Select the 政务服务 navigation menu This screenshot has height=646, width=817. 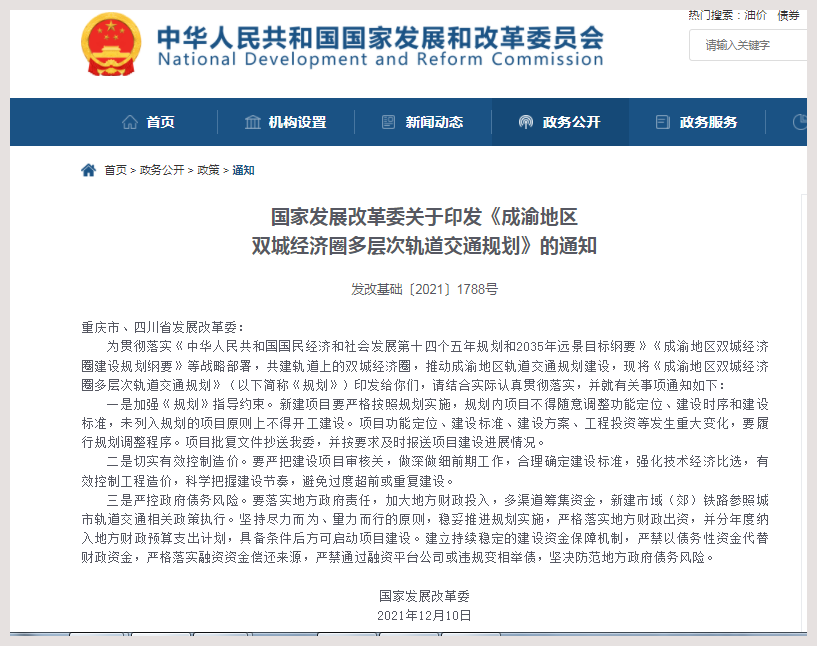coord(708,123)
